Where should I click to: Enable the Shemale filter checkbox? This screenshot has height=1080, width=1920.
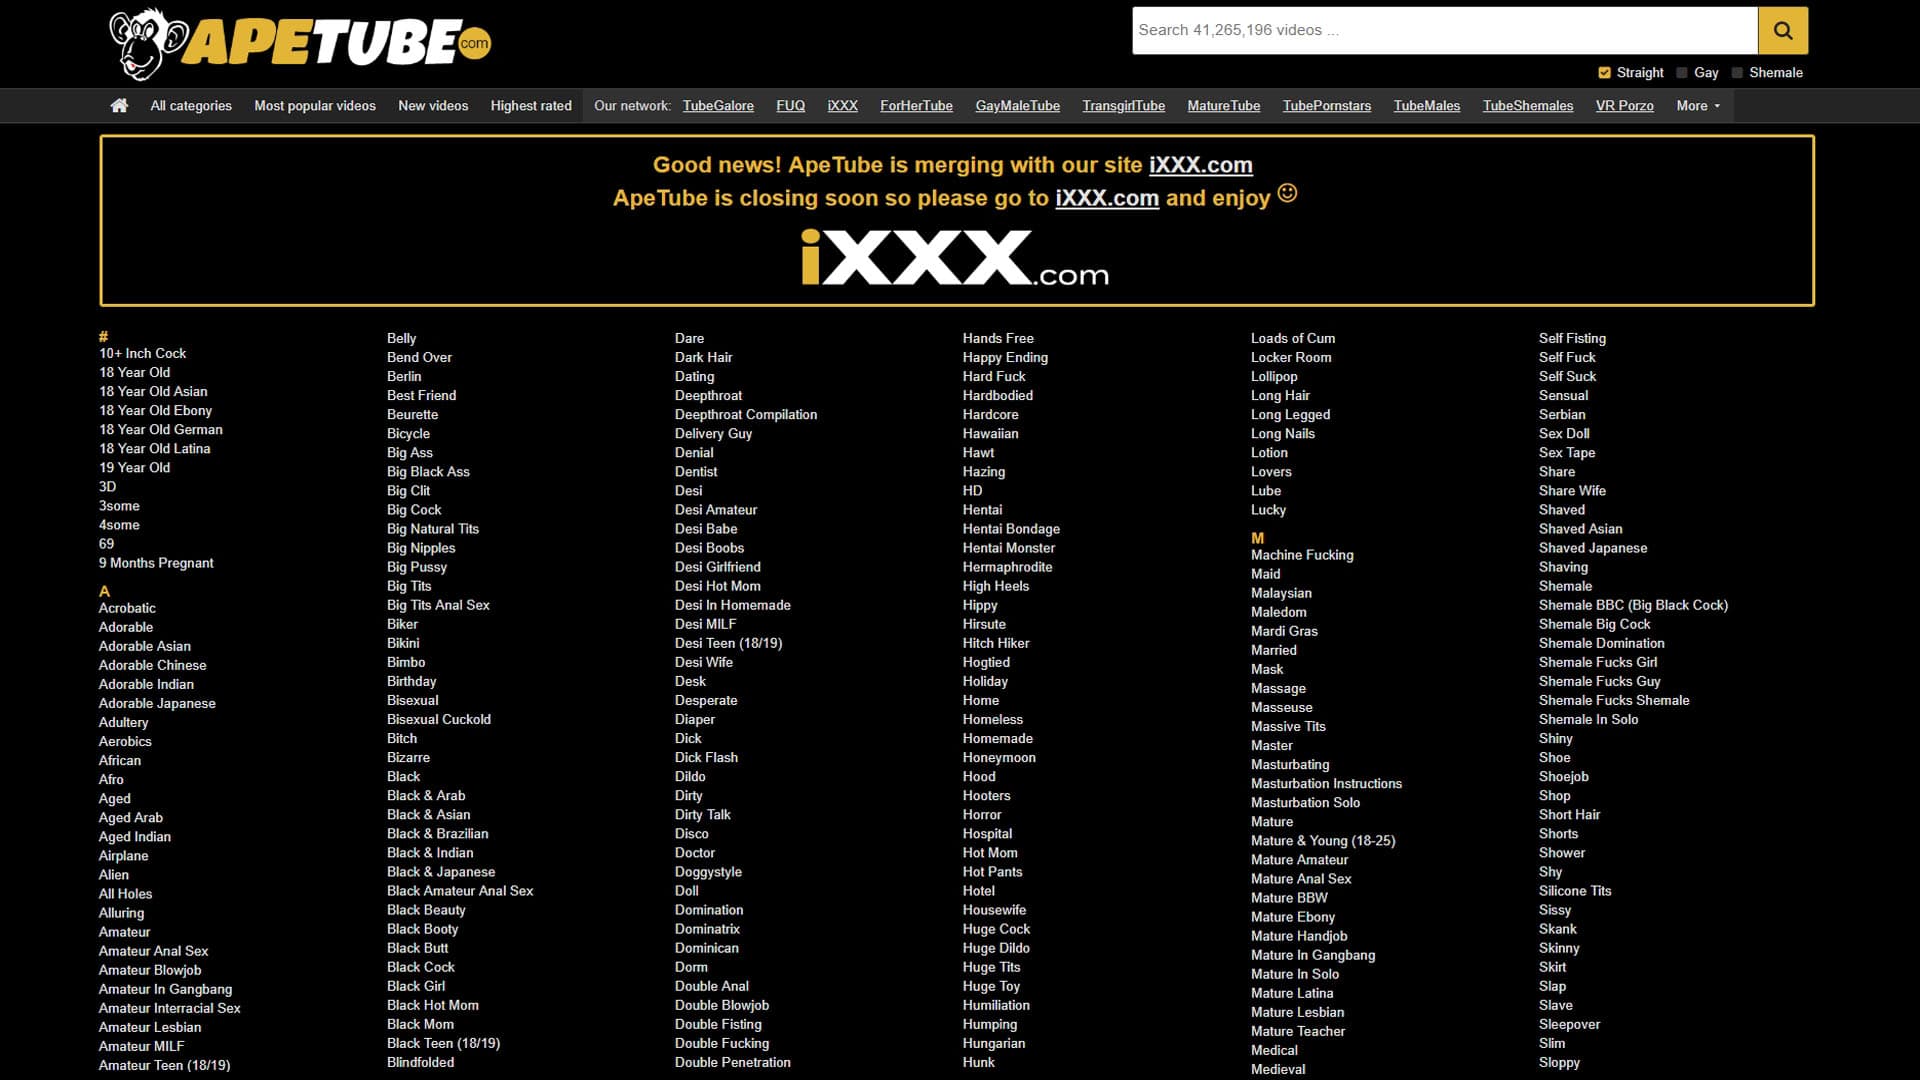pos(1737,73)
